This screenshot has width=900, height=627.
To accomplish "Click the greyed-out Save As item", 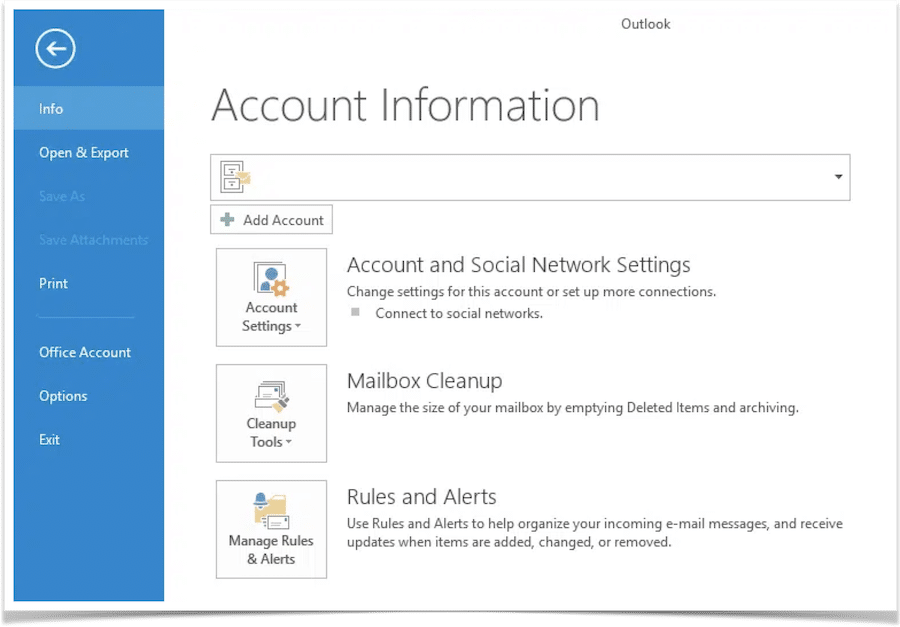I will point(62,197).
